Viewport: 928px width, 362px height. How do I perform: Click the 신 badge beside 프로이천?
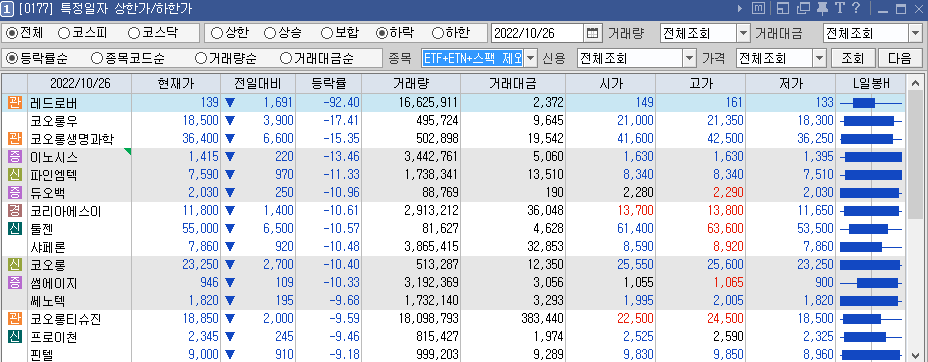[14, 337]
